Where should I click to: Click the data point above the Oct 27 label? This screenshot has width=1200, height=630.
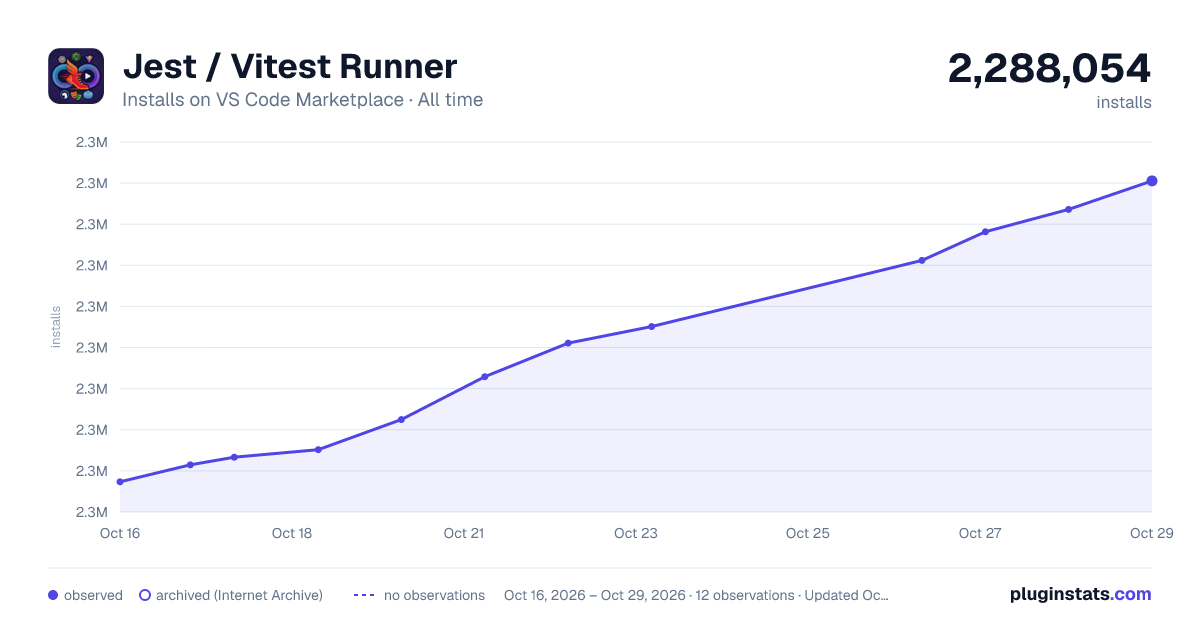point(985,232)
